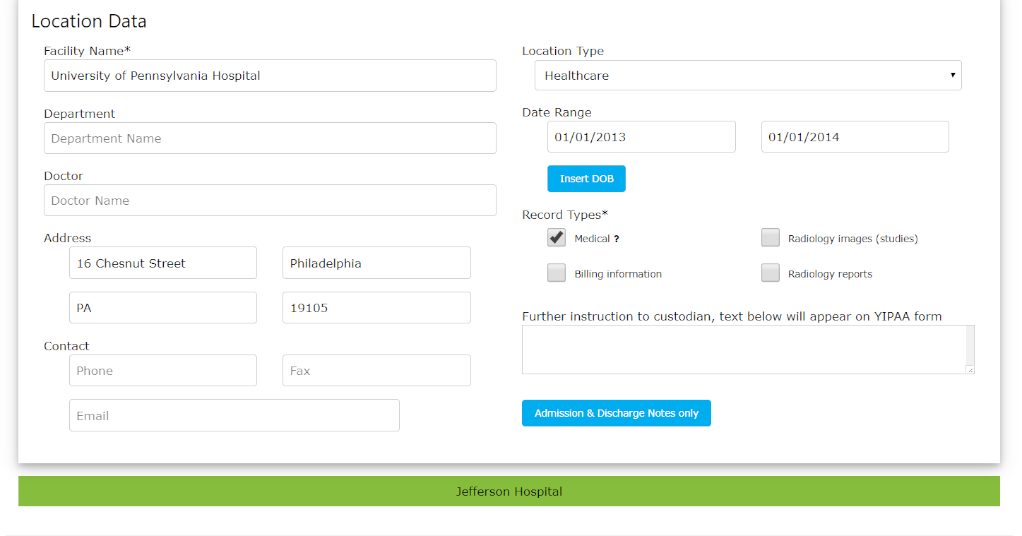Edit the PA state field
Image resolution: width=1022 pixels, height=536 pixels.
coord(163,308)
